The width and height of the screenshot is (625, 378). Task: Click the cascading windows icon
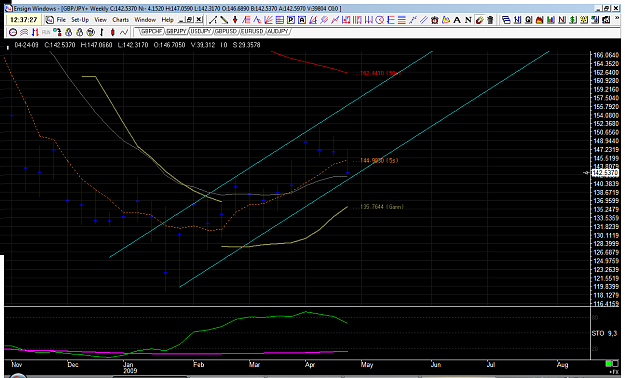506,20
